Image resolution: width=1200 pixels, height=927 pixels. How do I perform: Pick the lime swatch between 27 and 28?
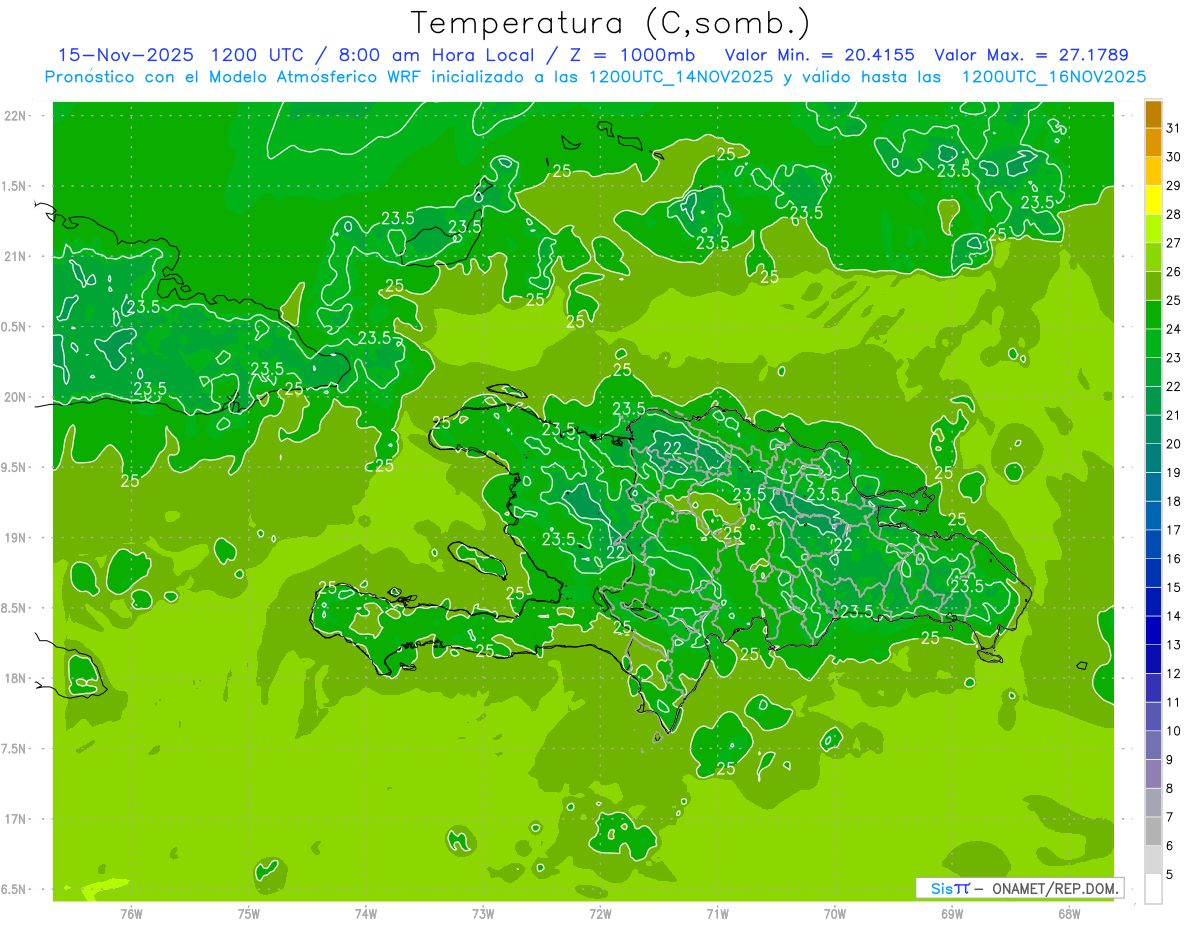[x=1153, y=229]
